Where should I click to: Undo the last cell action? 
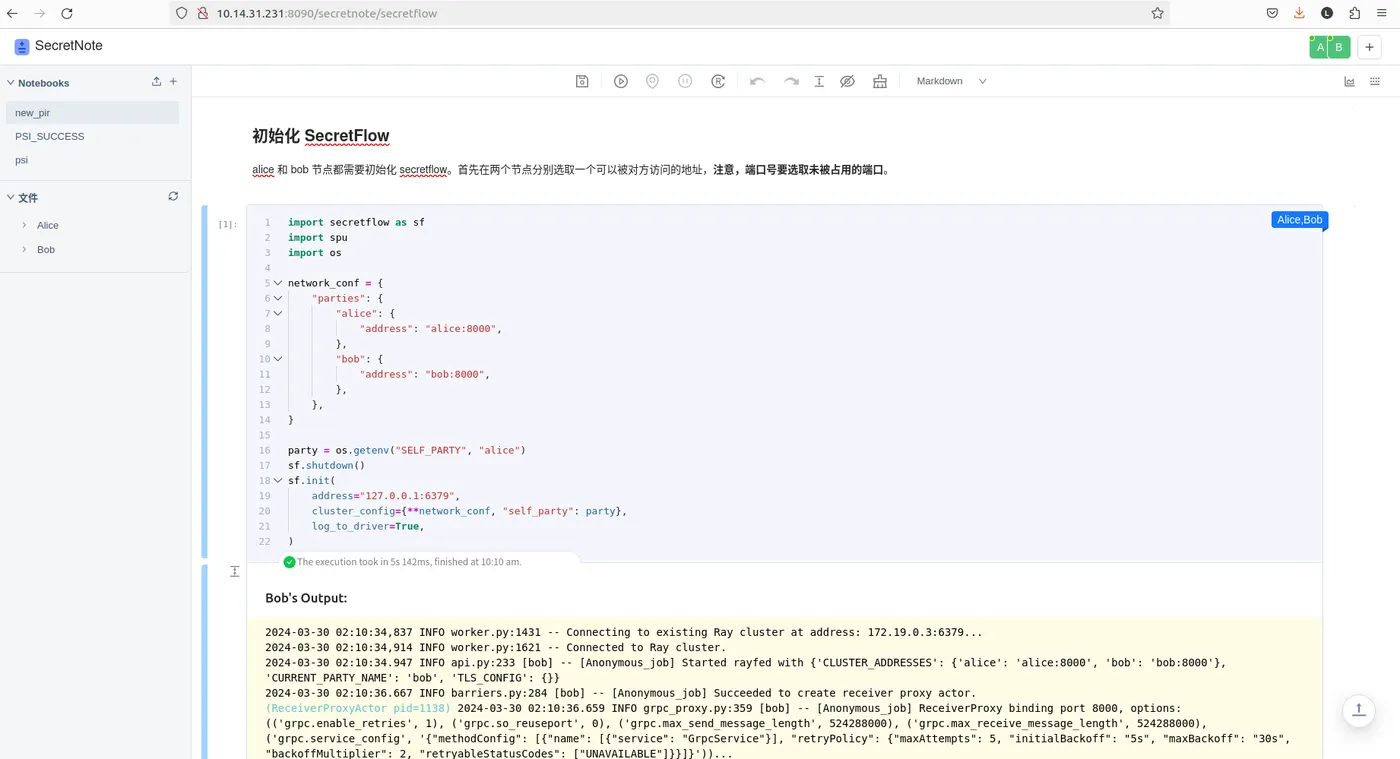(x=757, y=81)
